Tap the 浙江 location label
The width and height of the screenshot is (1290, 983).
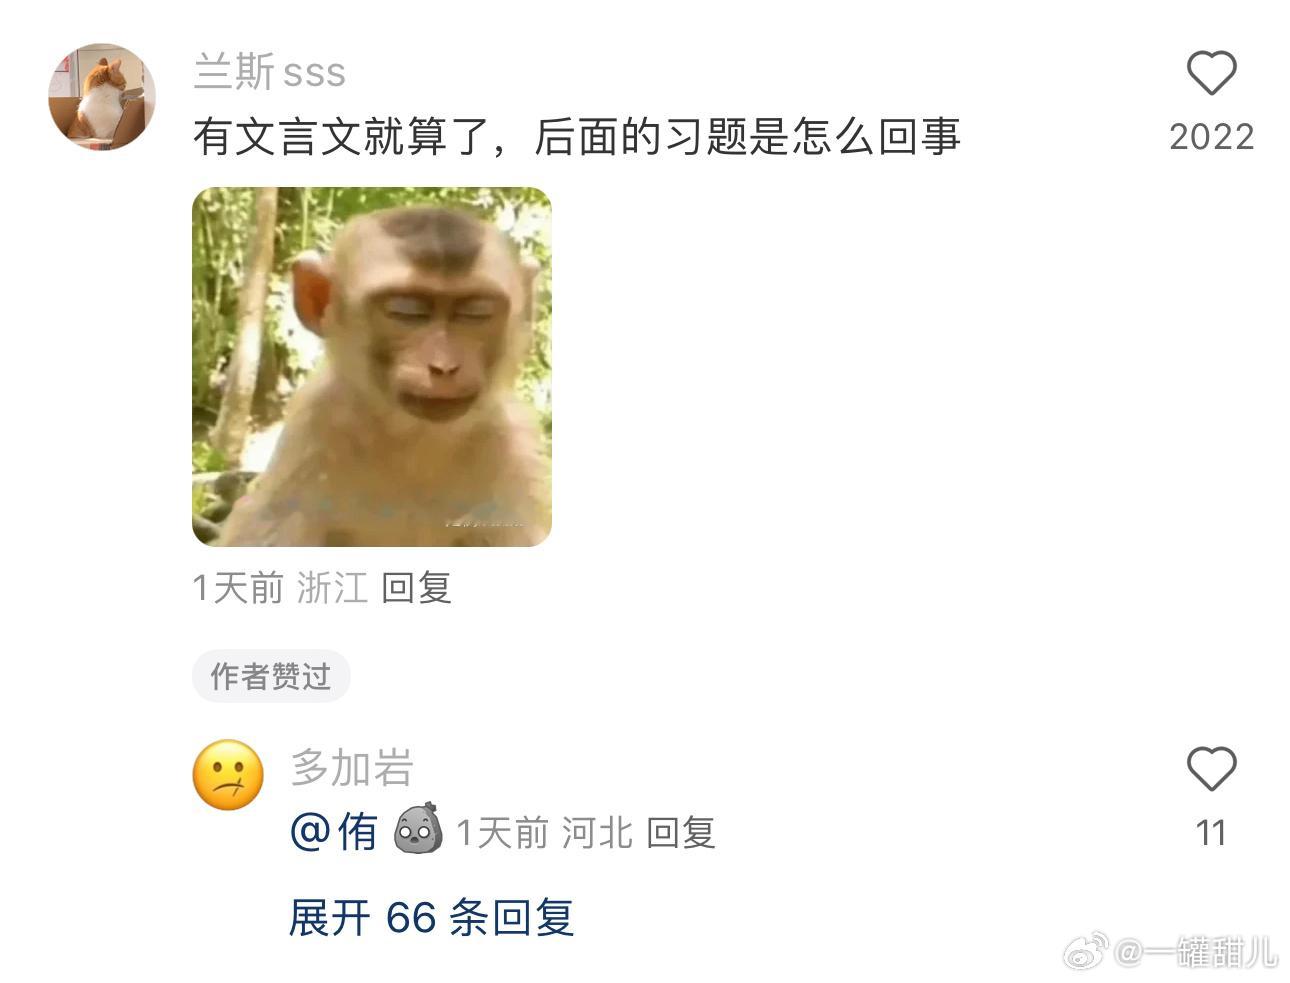click(x=332, y=588)
